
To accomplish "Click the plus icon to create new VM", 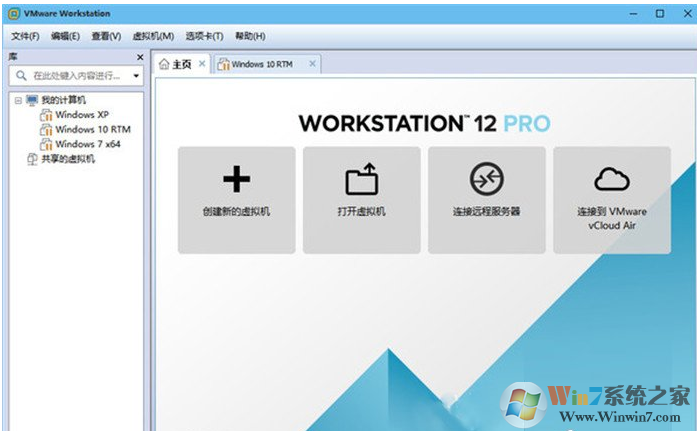I will click(x=236, y=179).
